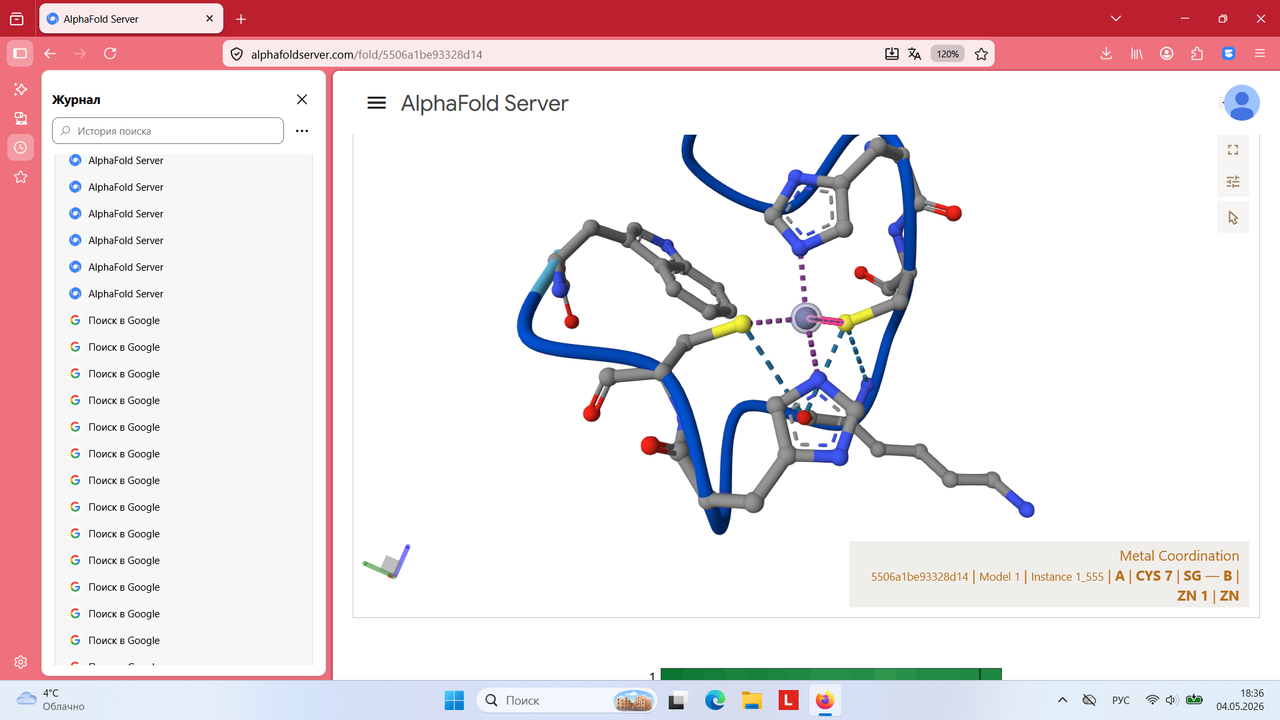Open the Wi-Fi network settings flyout
This screenshot has height=720, width=1280.
click(x=1152, y=700)
